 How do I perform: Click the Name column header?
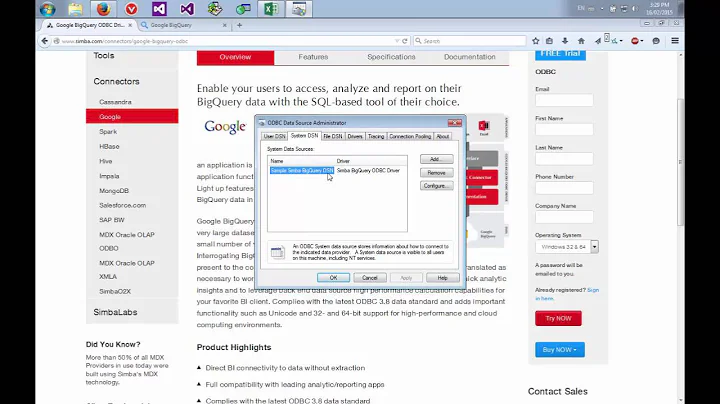[x=302, y=161]
